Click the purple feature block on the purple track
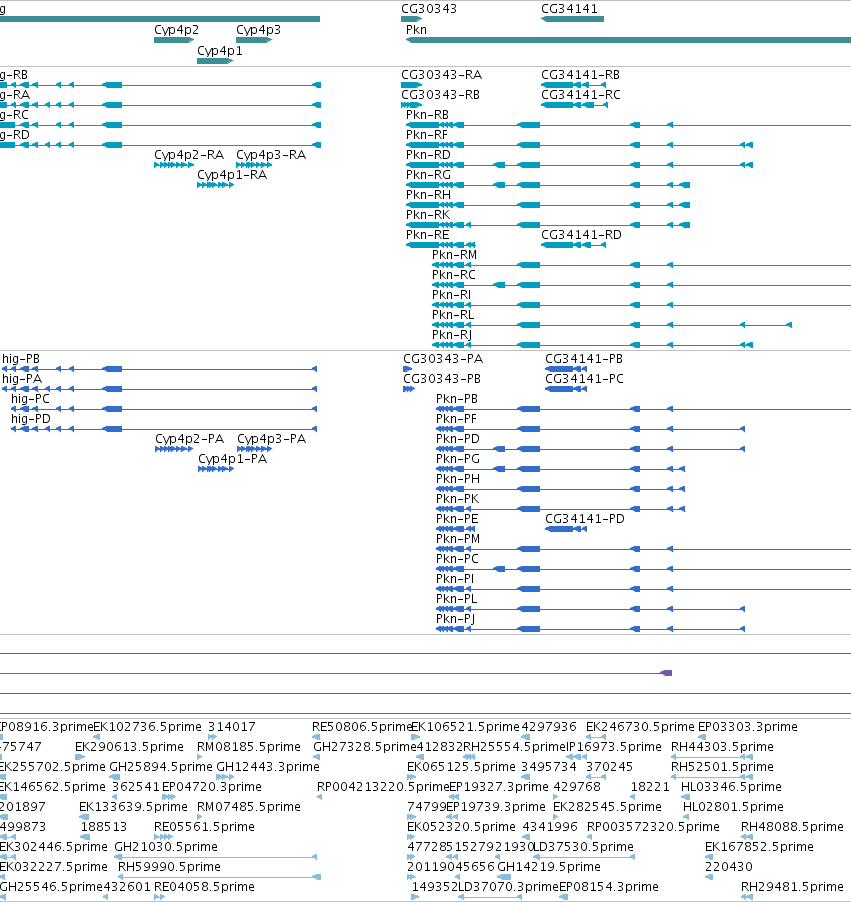Viewport: 851px width, 902px height. (666, 673)
